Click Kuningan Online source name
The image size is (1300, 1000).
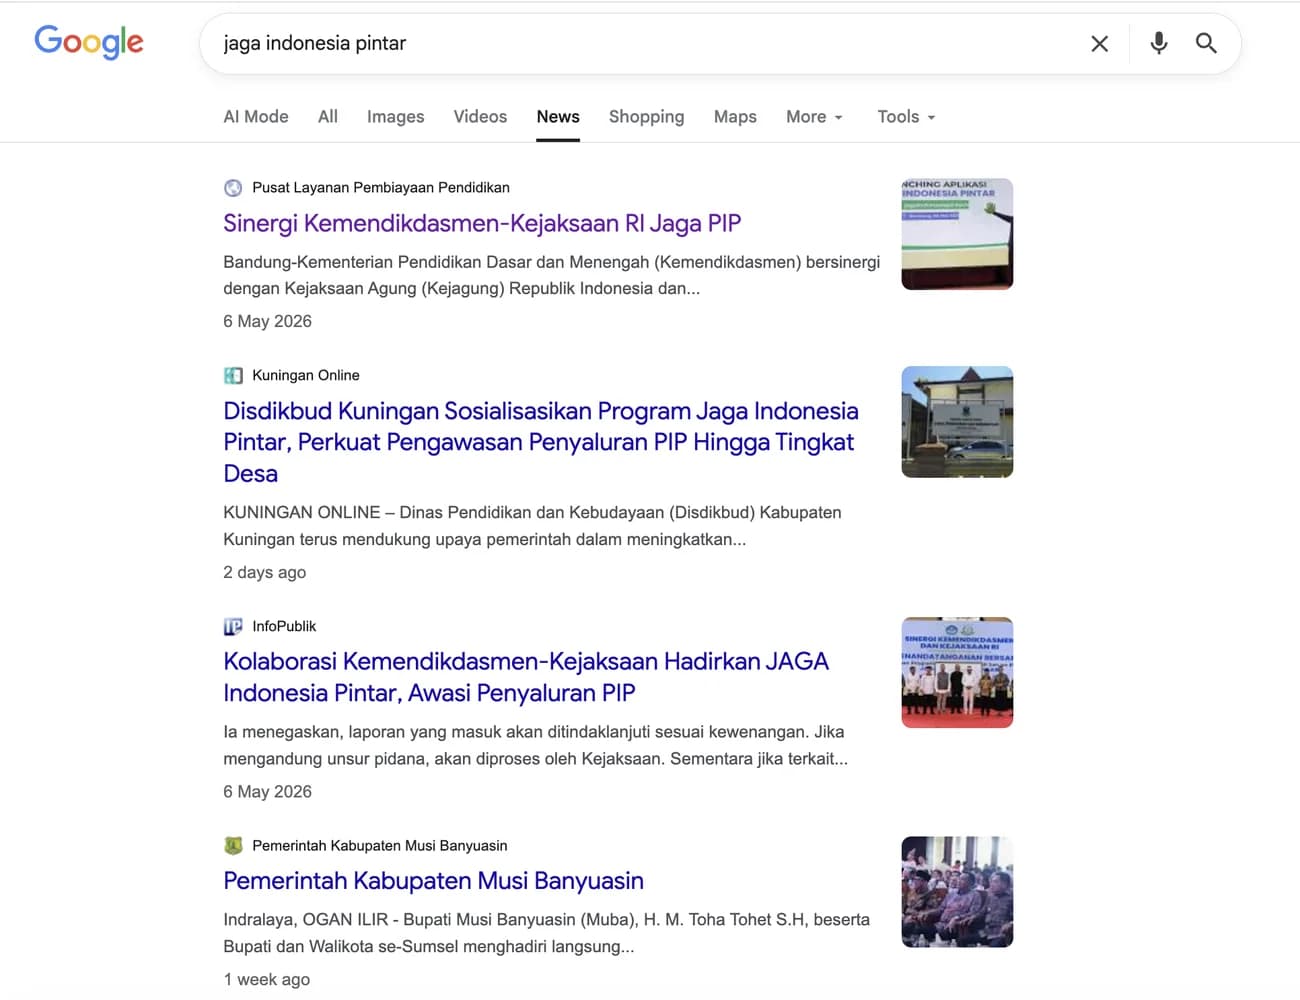coord(306,376)
